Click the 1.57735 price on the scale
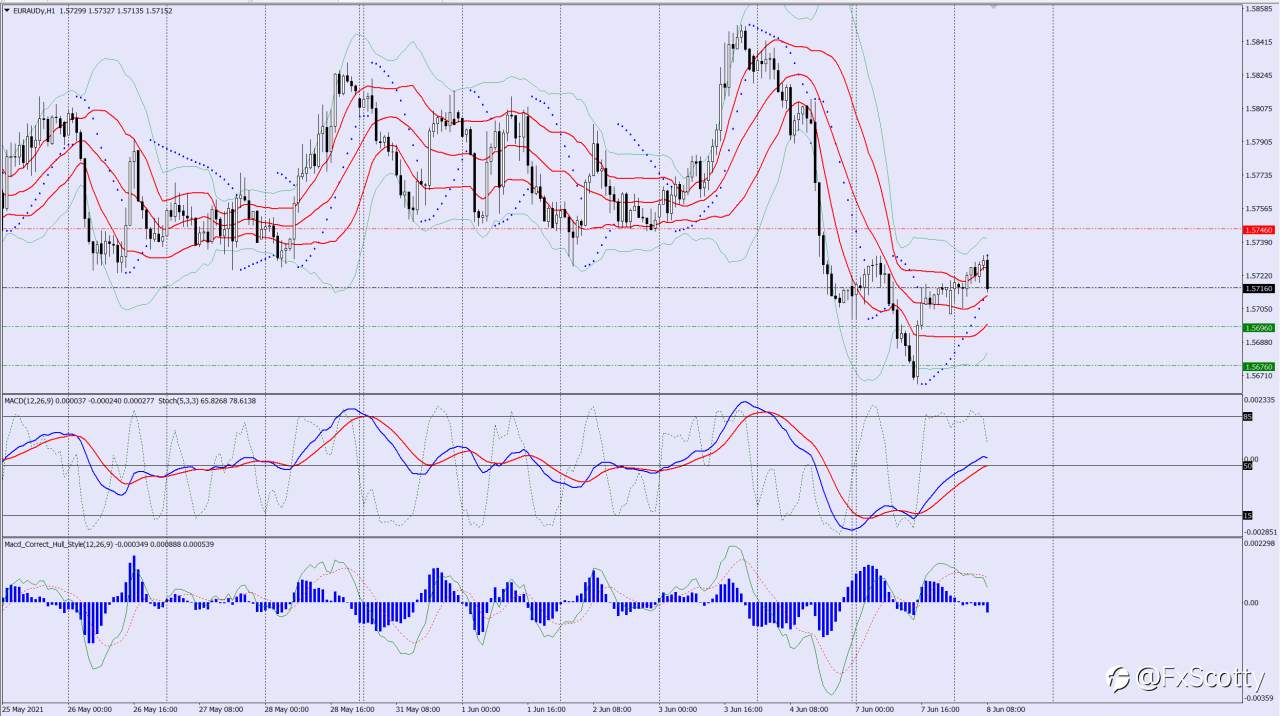This screenshot has width=1280, height=716. point(1259,175)
